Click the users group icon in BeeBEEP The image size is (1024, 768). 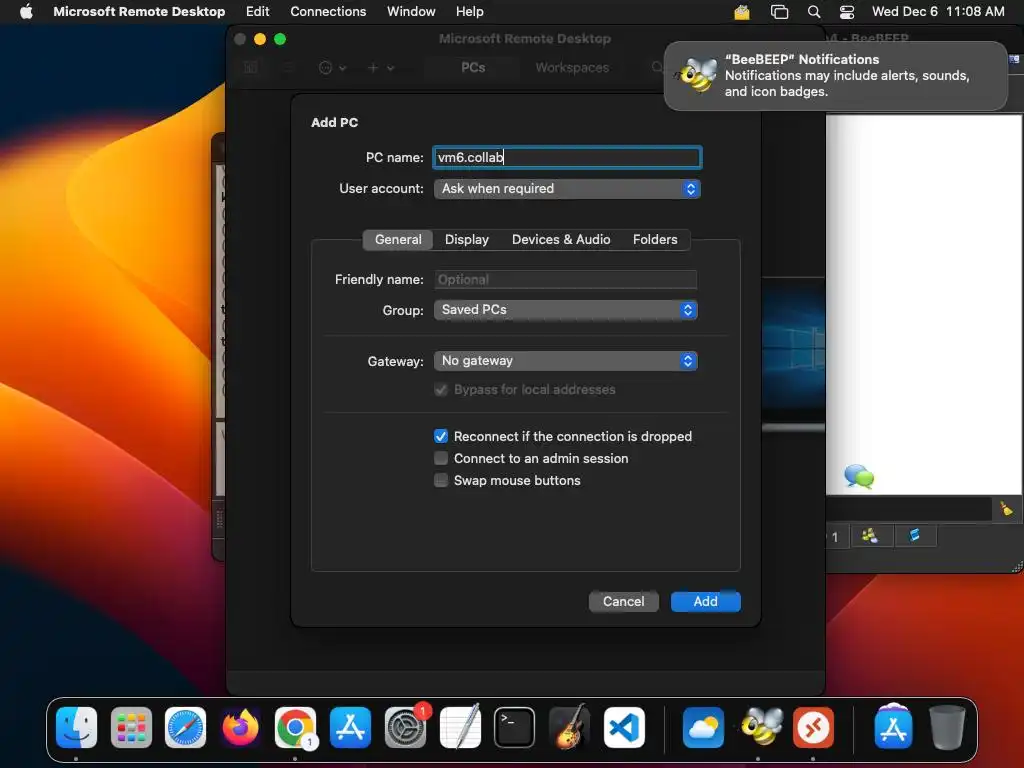coord(869,536)
